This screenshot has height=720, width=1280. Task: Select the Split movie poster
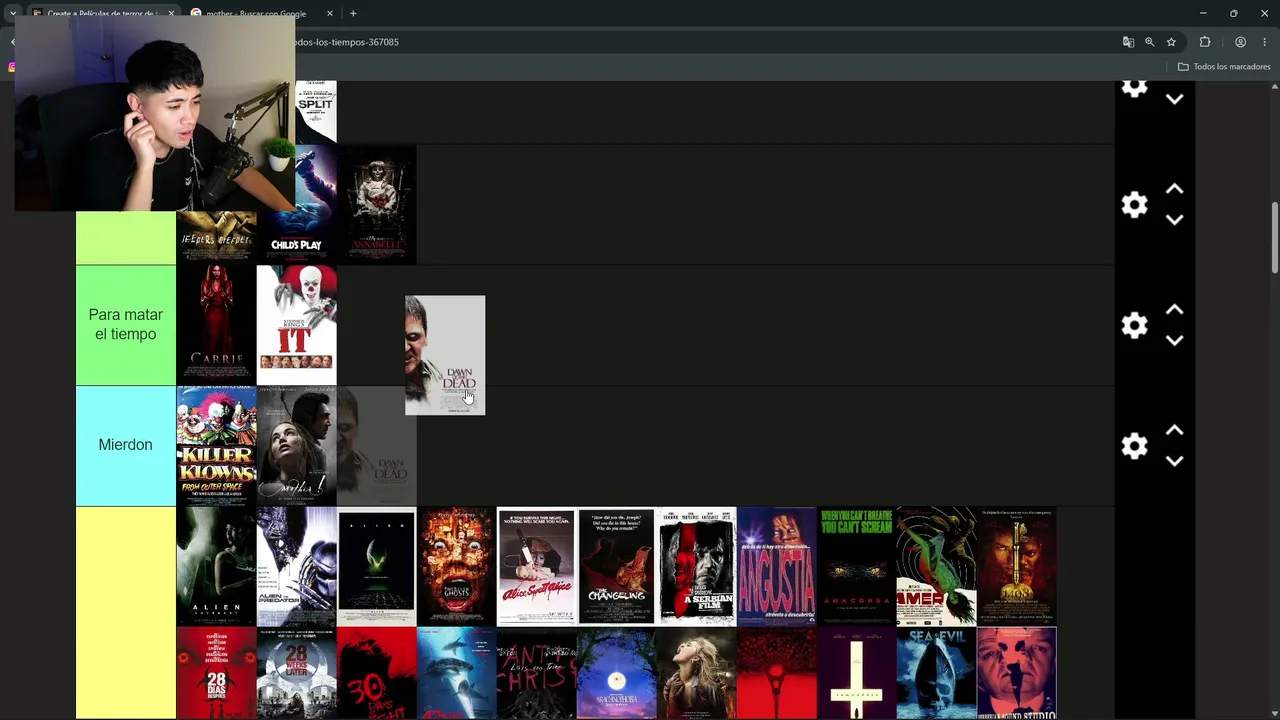click(x=316, y=111)
